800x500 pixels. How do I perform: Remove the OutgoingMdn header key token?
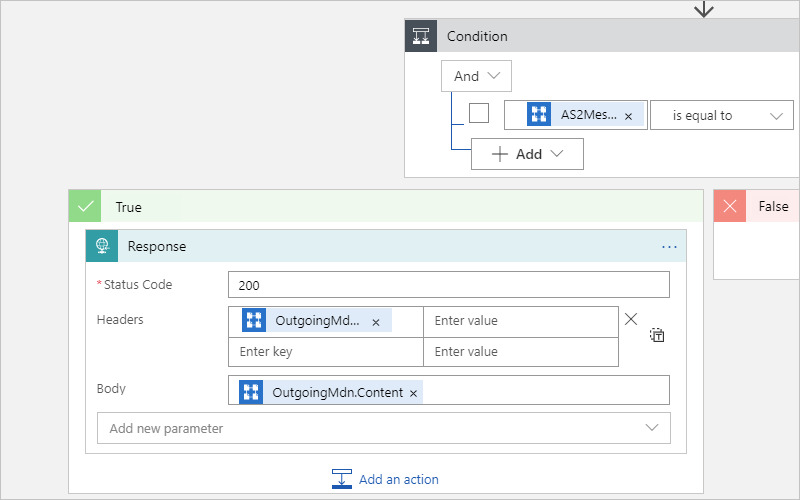point(376,322)
